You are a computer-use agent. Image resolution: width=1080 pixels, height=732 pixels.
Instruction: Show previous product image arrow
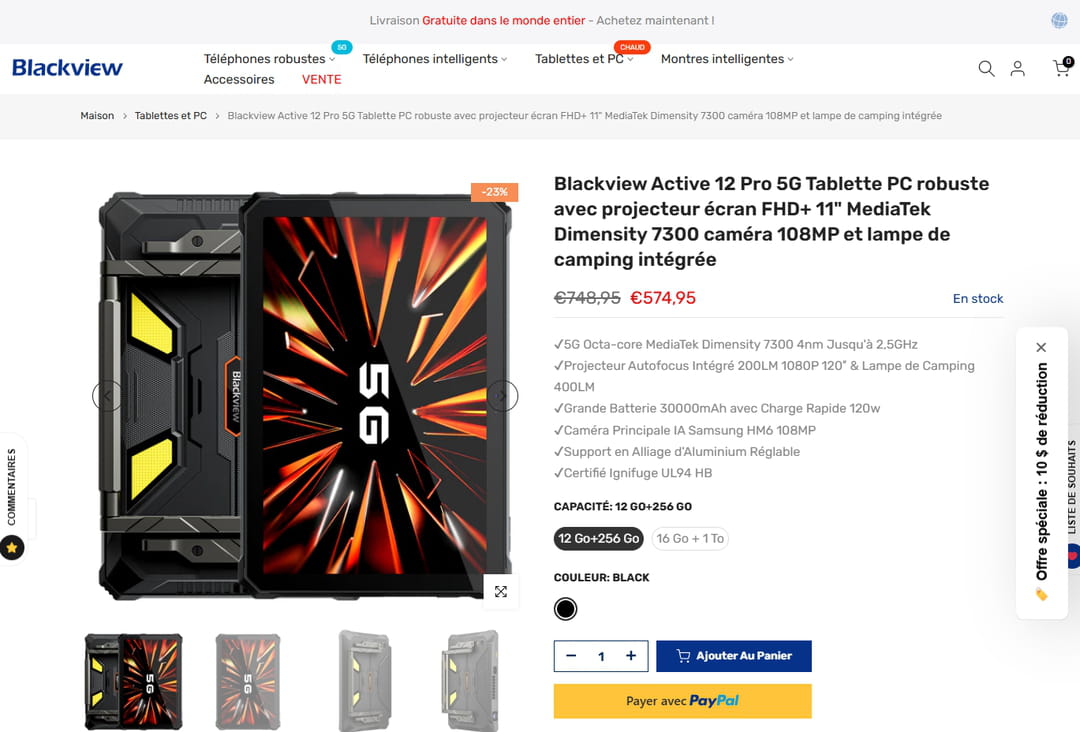[x=107, y=396]
